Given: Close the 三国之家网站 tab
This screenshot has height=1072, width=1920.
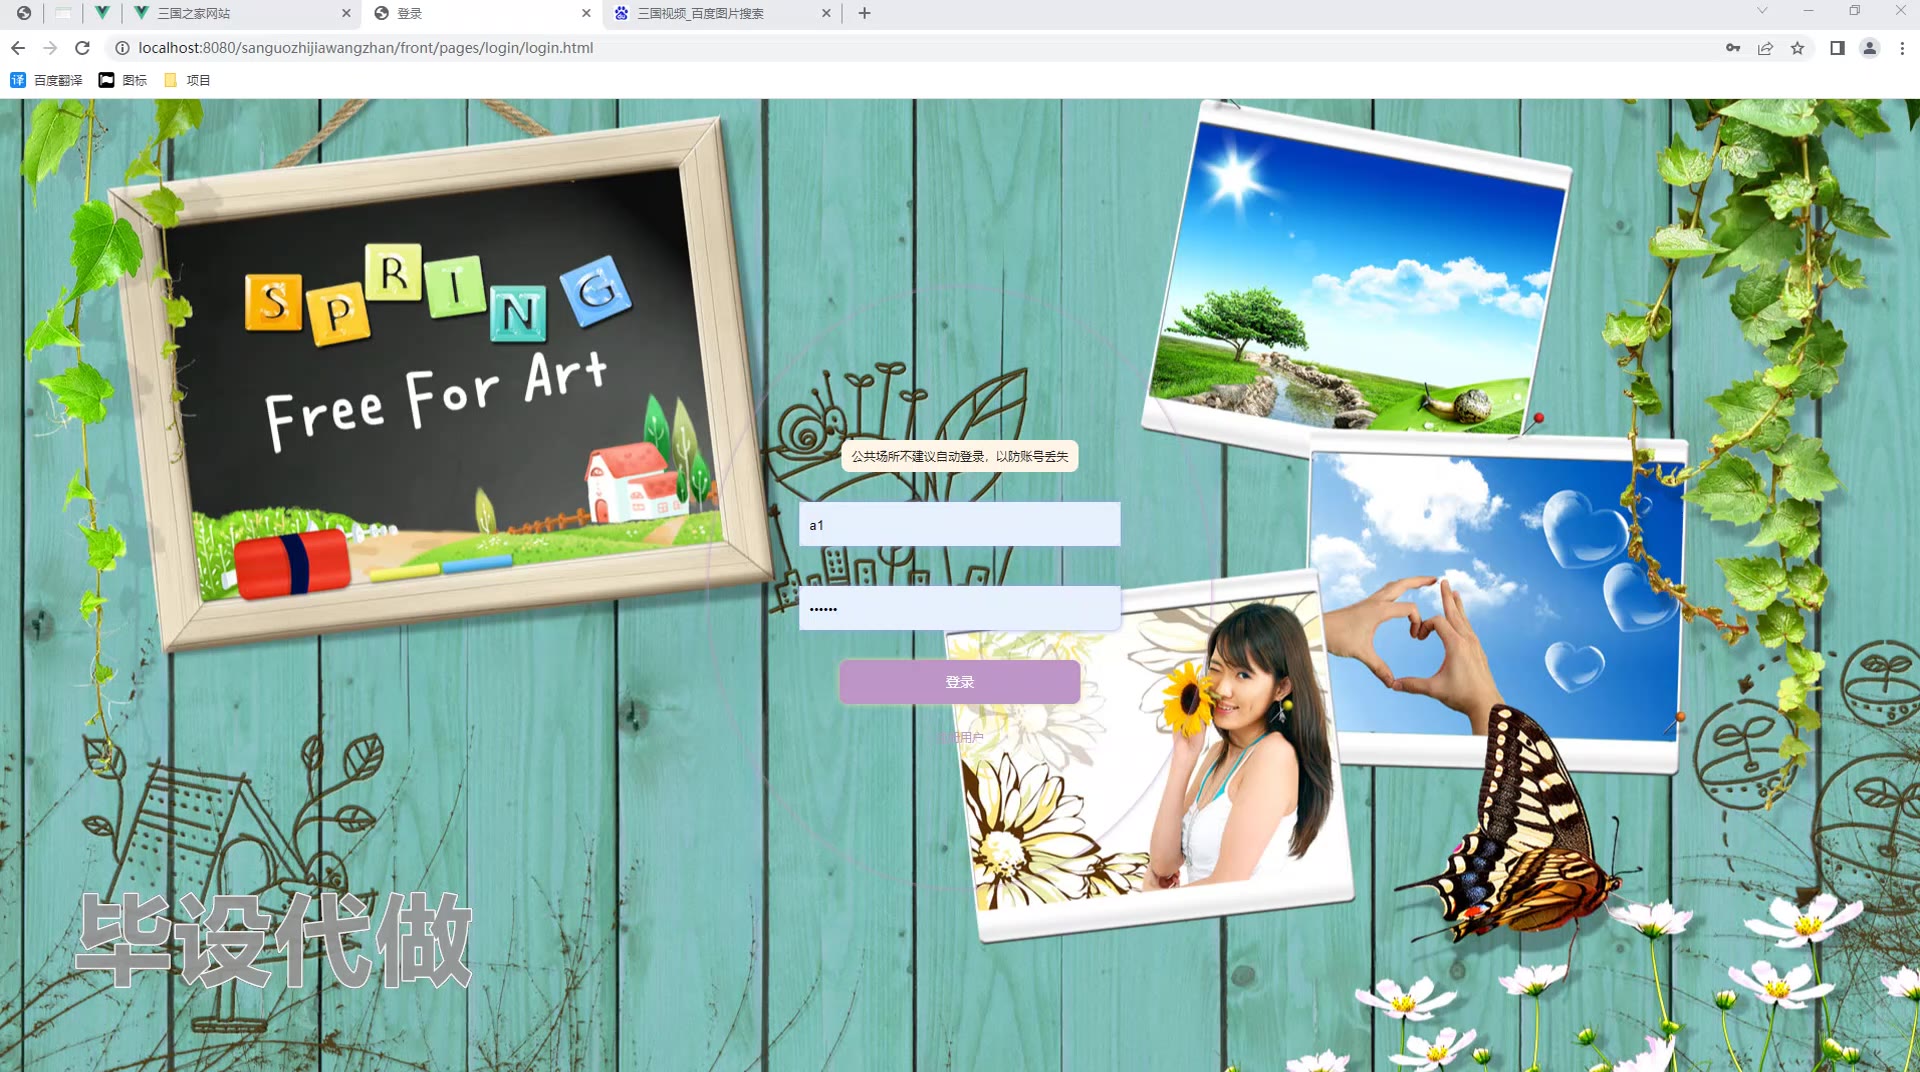Looking at the screenshot, I should tap(346, 13).
